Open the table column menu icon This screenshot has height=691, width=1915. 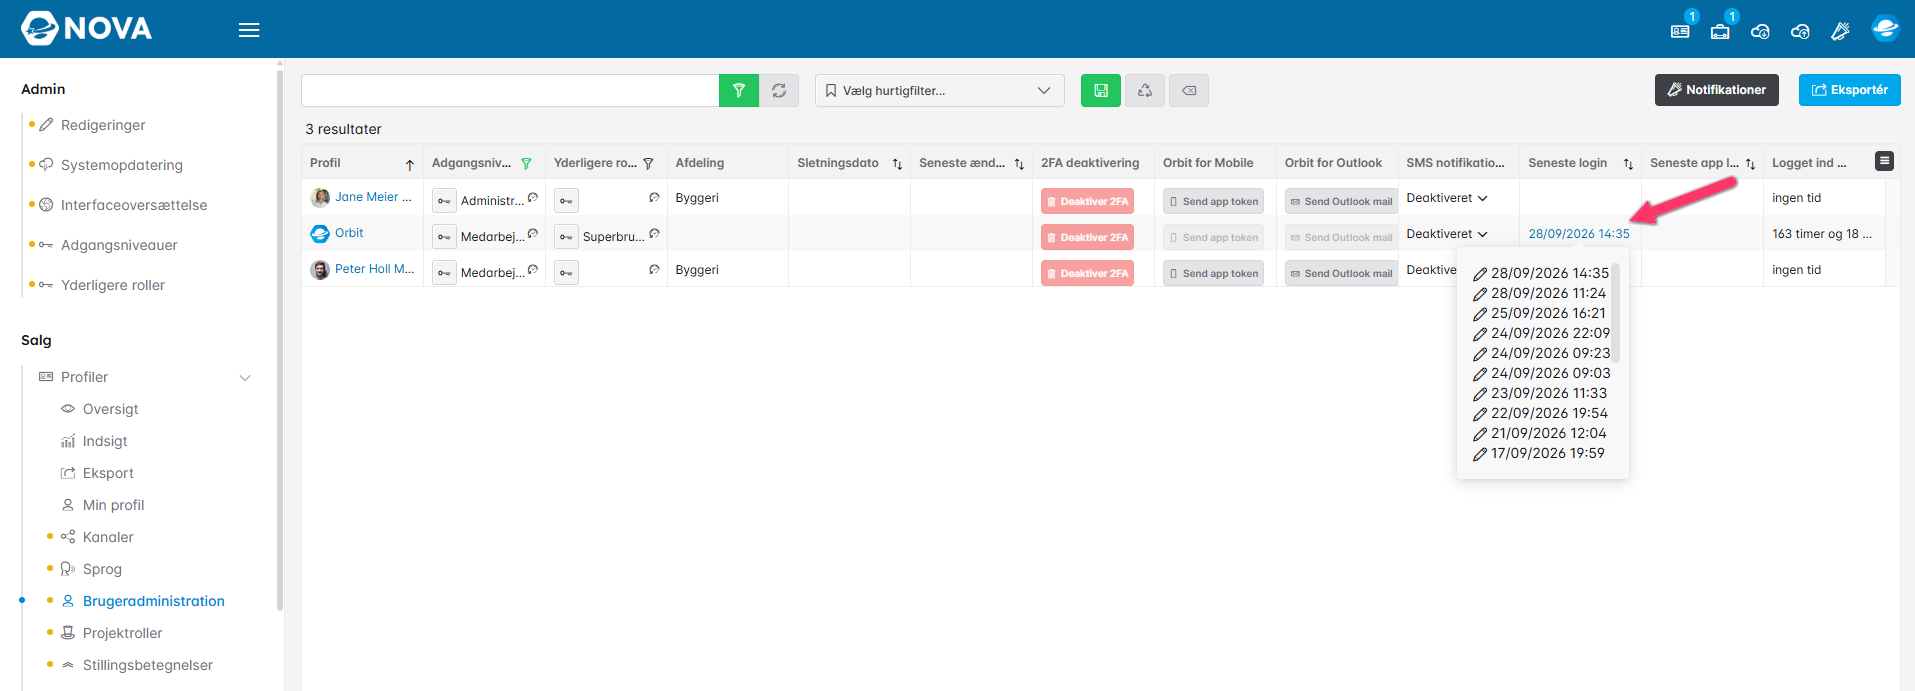coord(1884,161)
